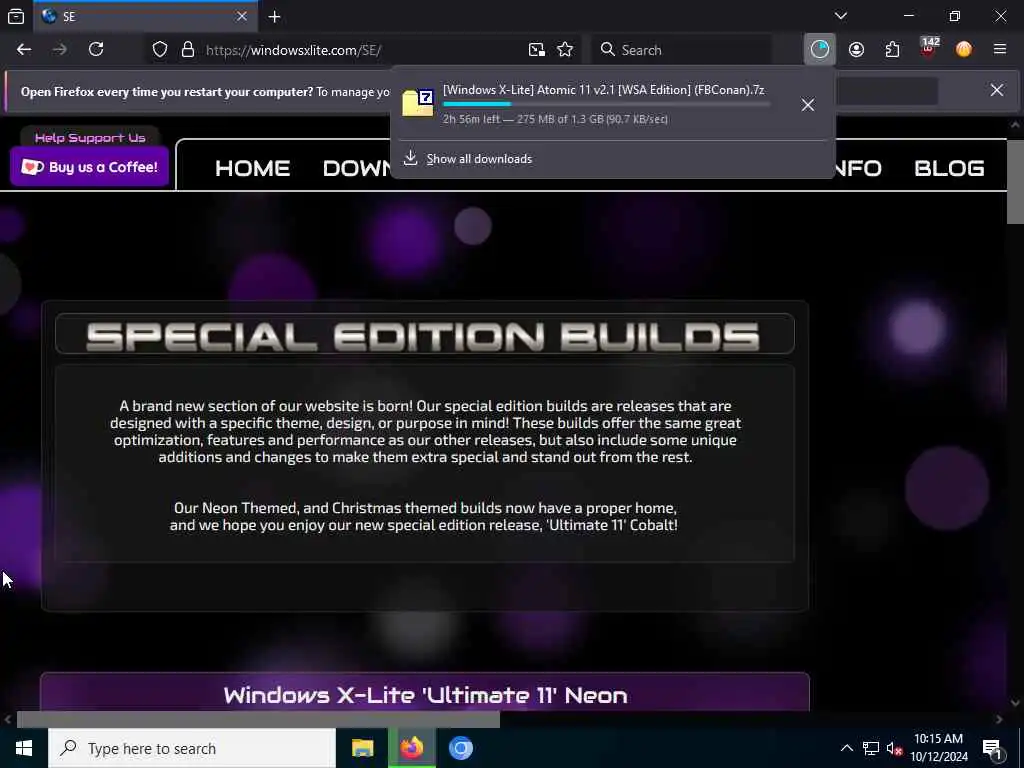The height and width of the screenshot is (768, 1024).
Task: Click the Buy us a Coffee button
Action: pyautogui.click(x=89, y=167)
